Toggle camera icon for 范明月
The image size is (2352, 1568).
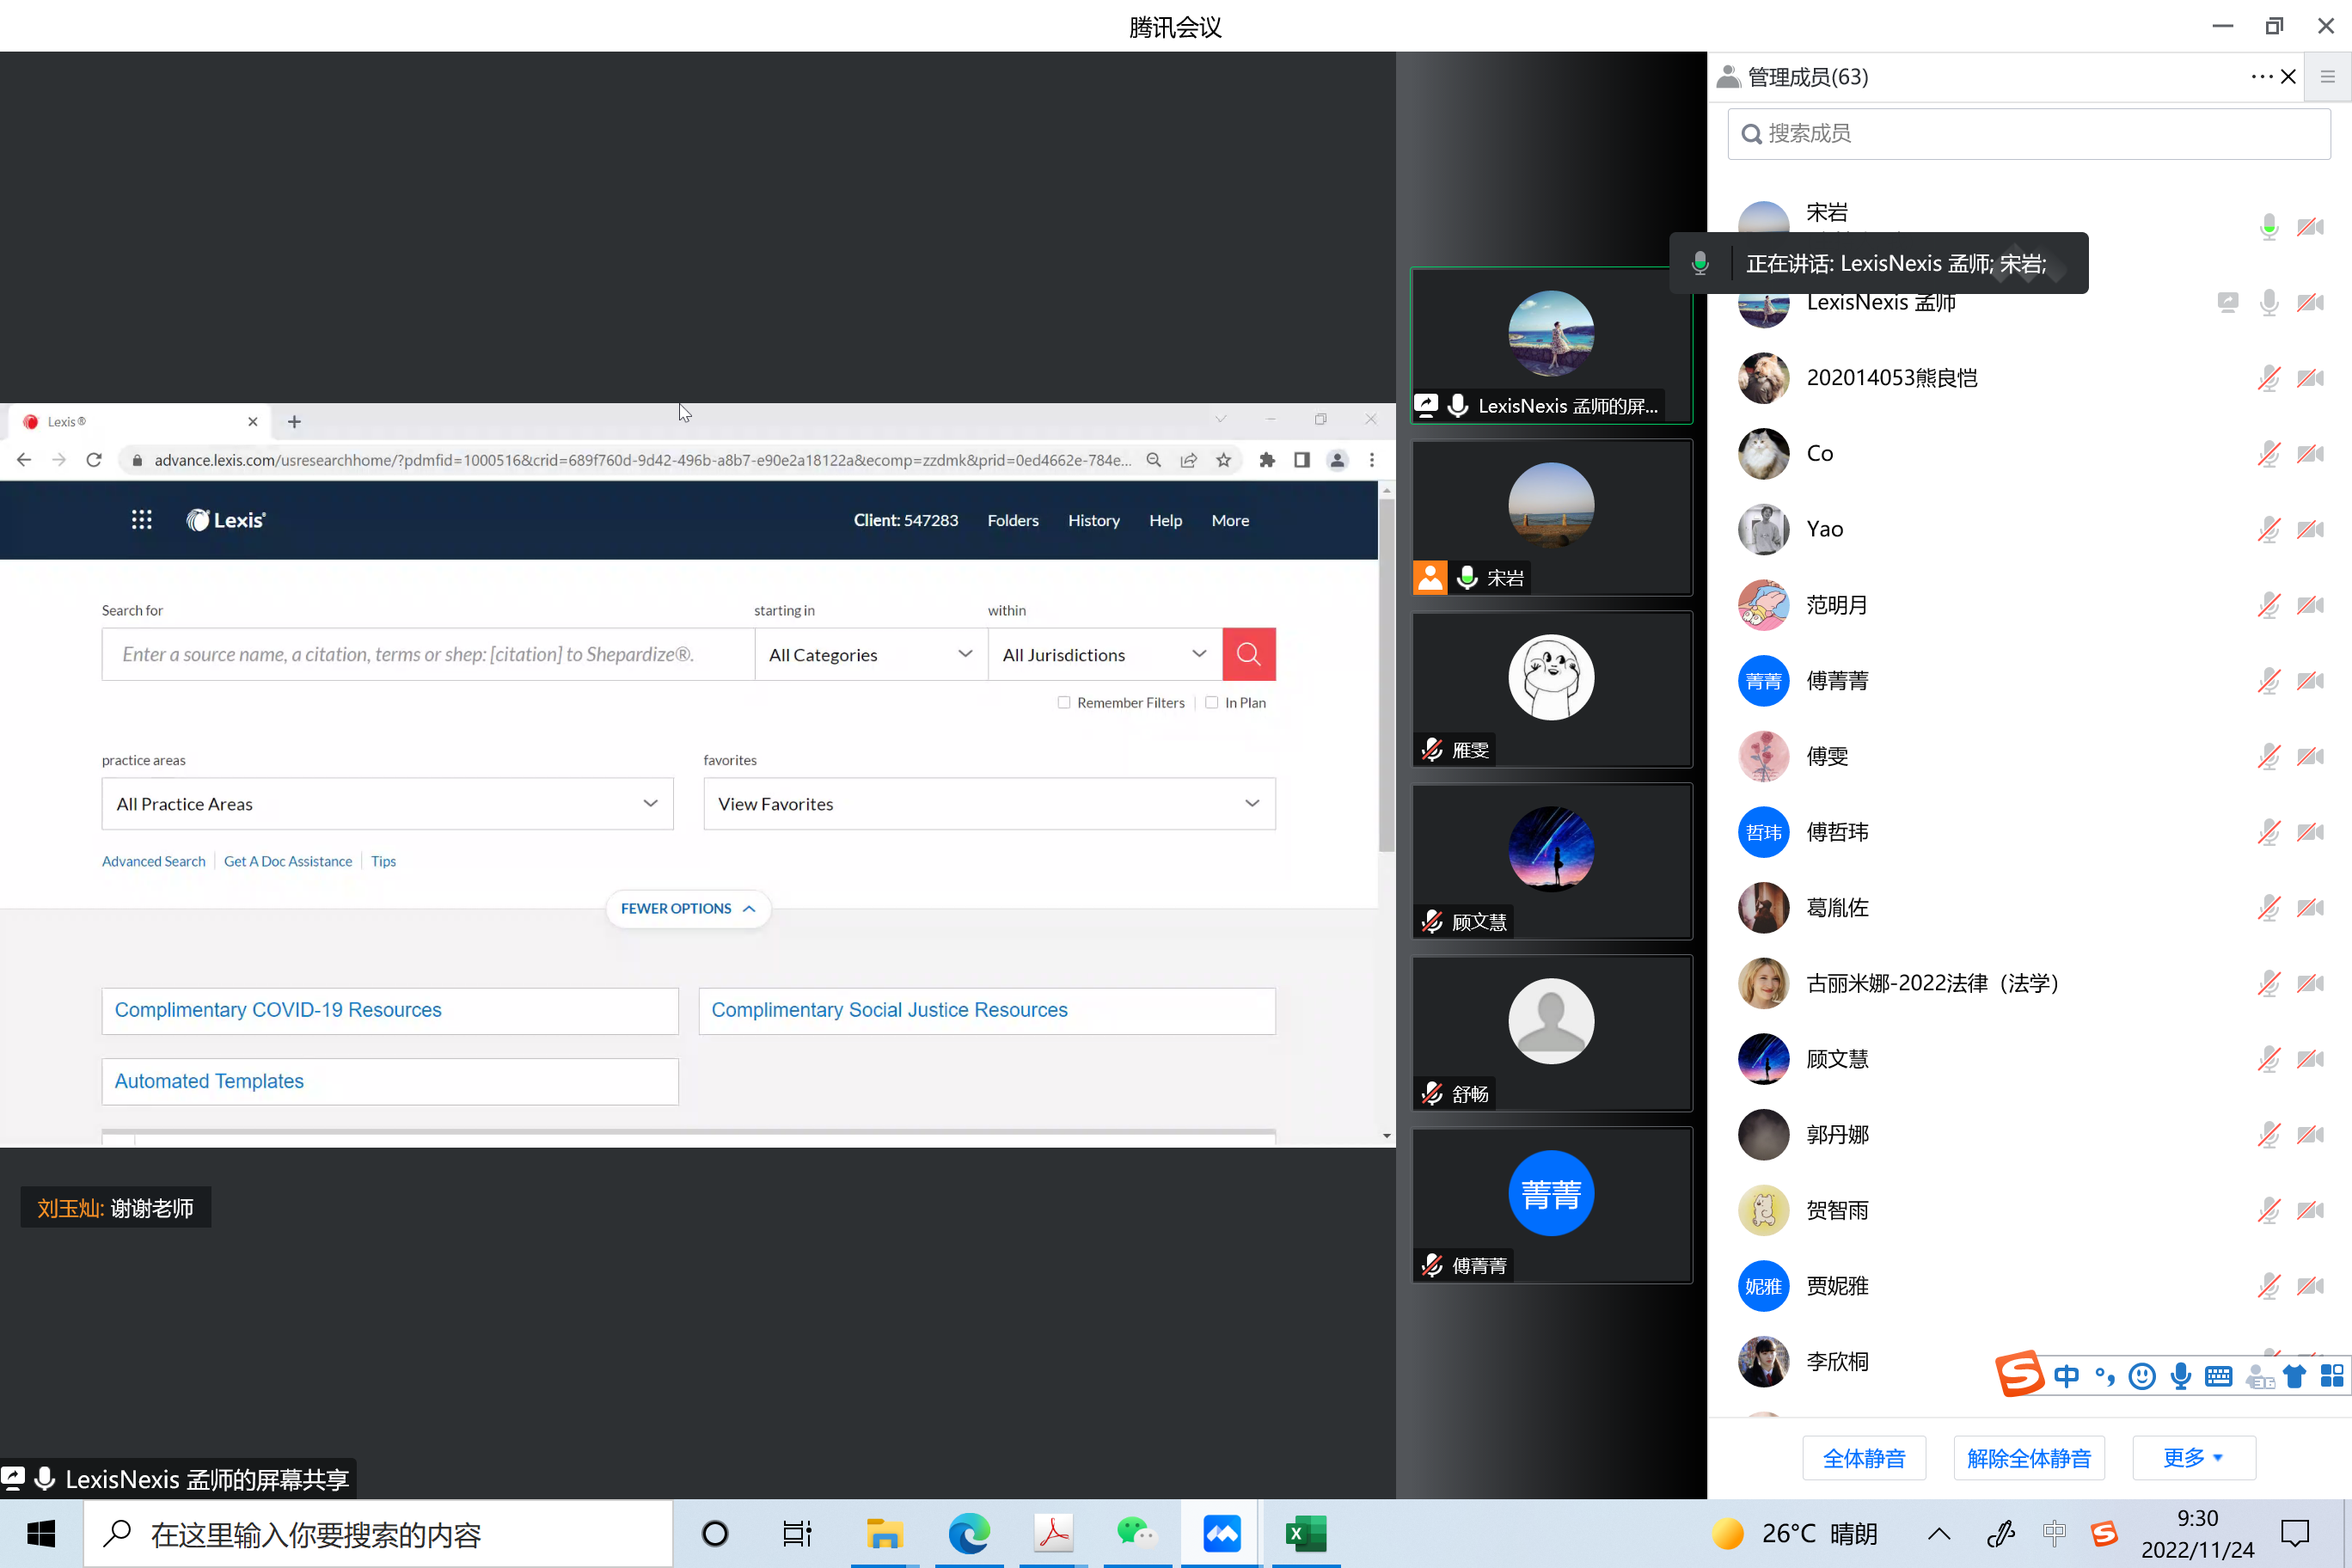pos(2310,605)
